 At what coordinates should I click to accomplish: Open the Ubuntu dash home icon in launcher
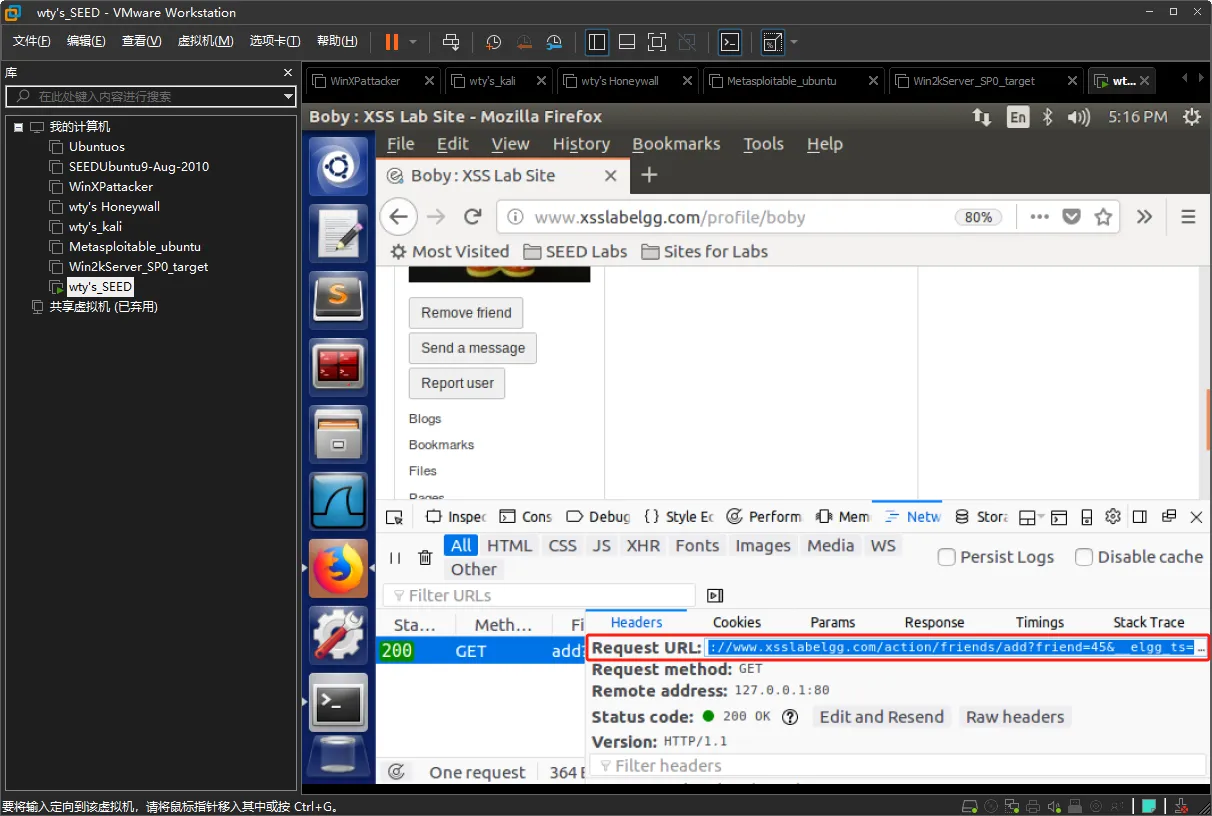pyautogui.click(x=339, y=166)
